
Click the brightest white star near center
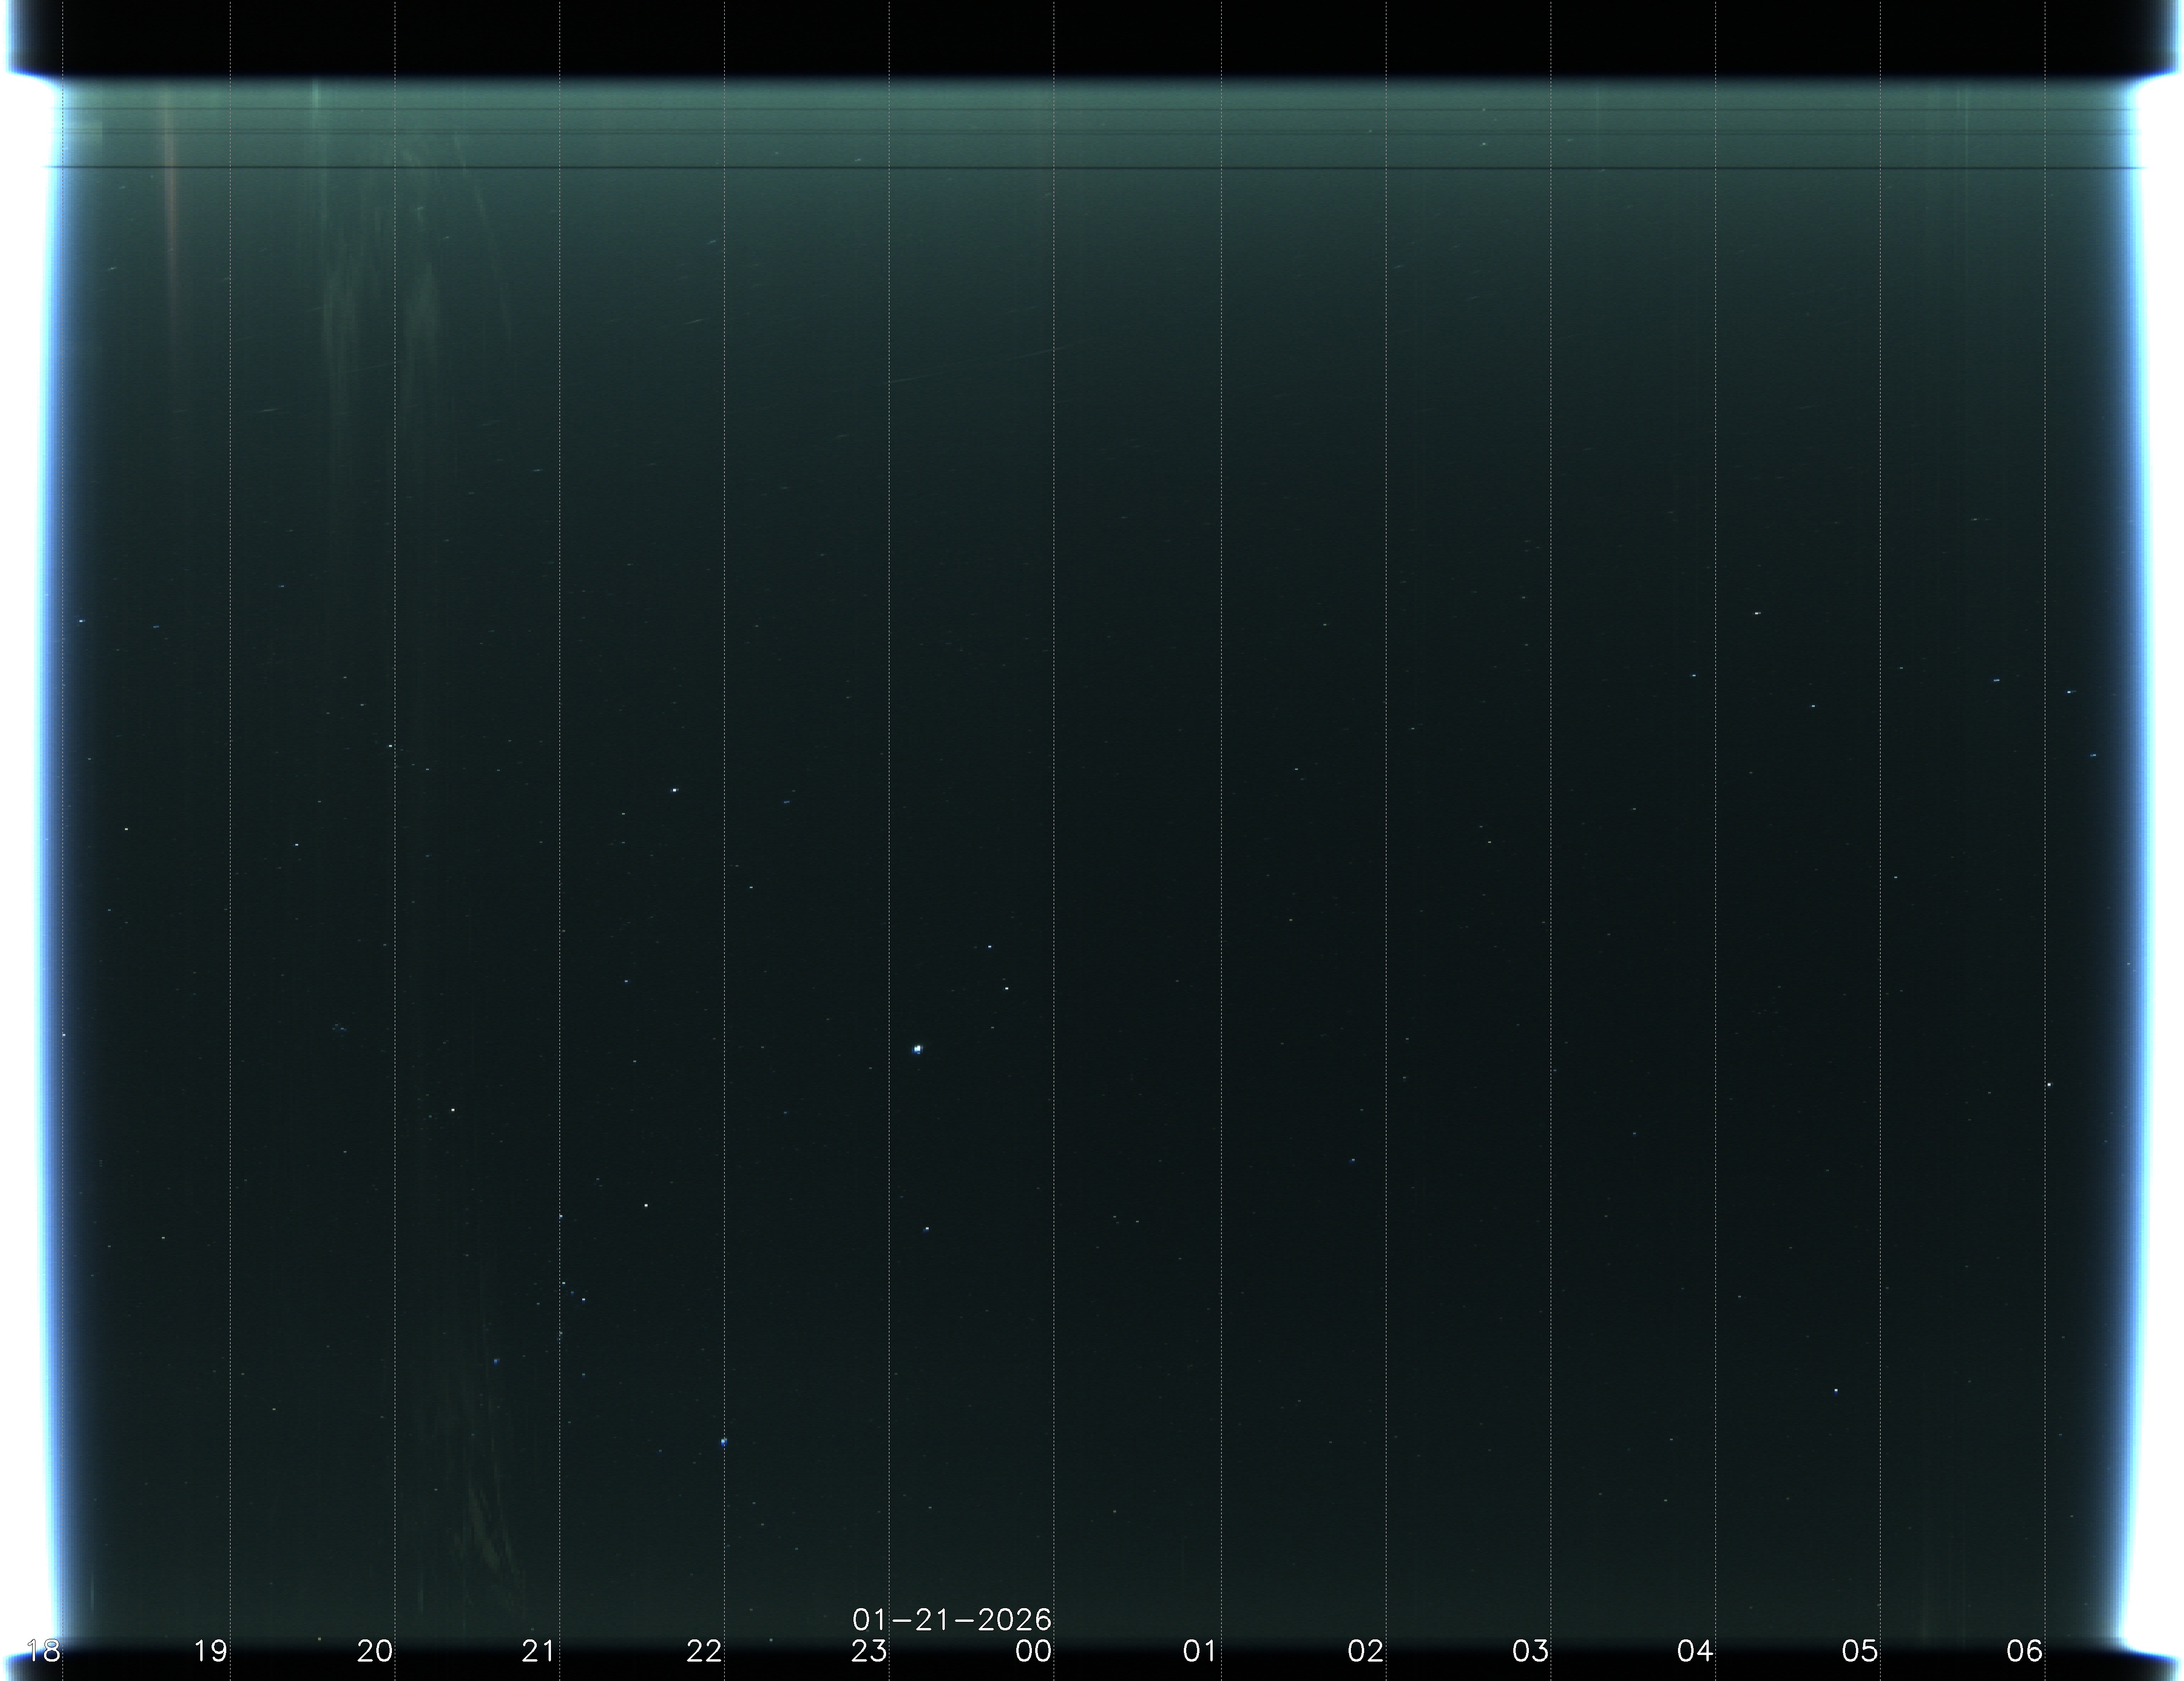(917, 1049)
